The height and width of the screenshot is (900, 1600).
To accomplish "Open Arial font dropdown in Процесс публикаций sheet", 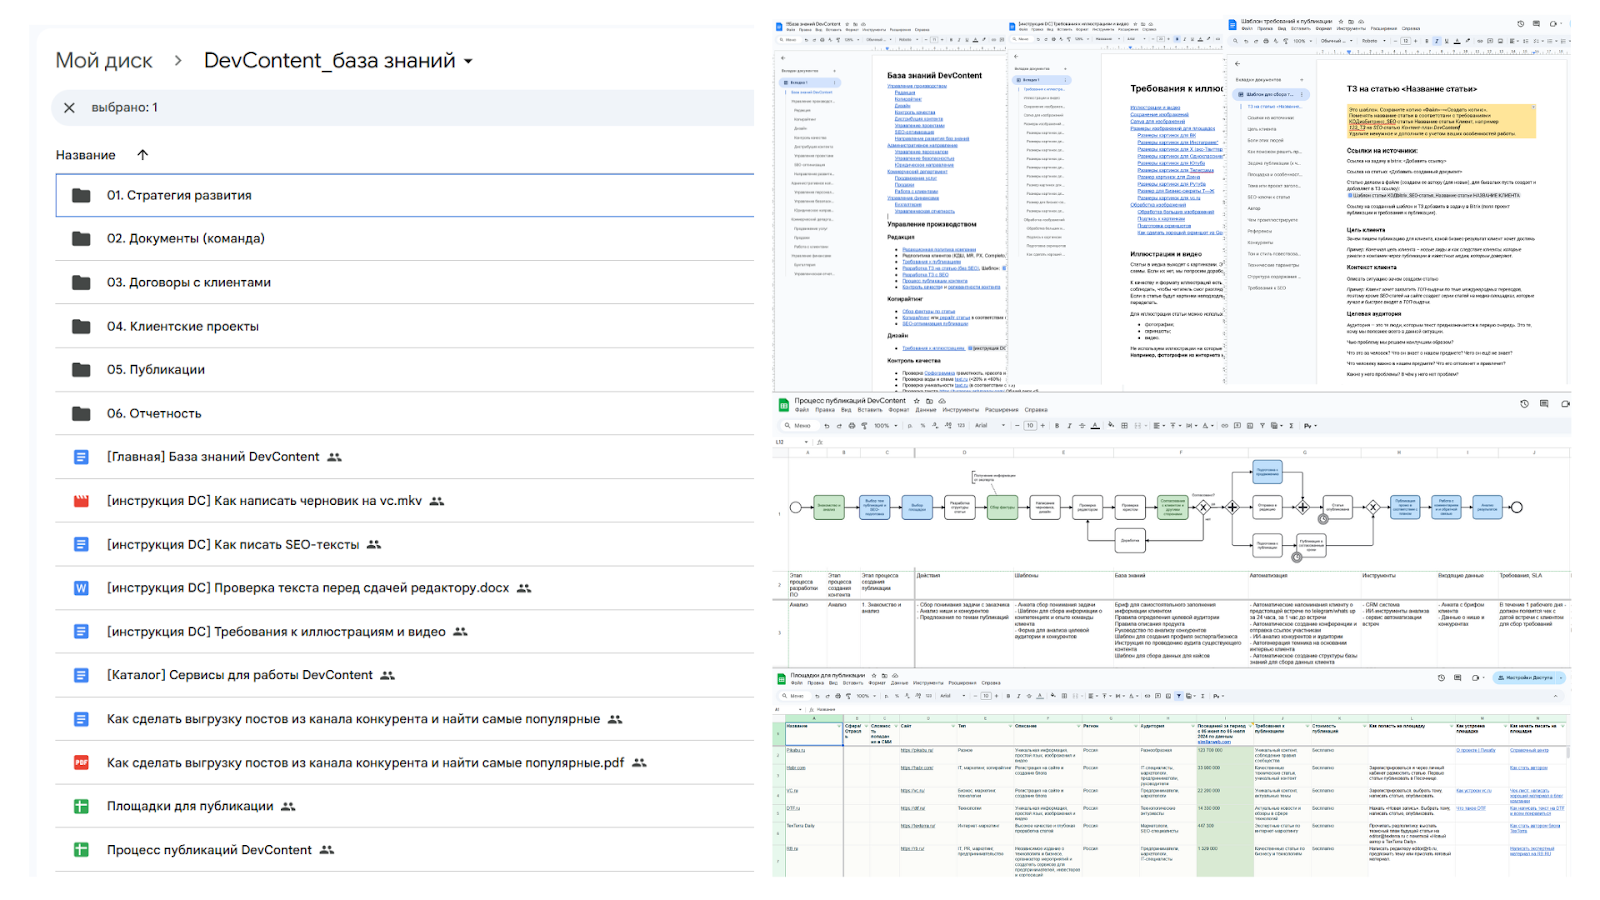I will (990, 426).
